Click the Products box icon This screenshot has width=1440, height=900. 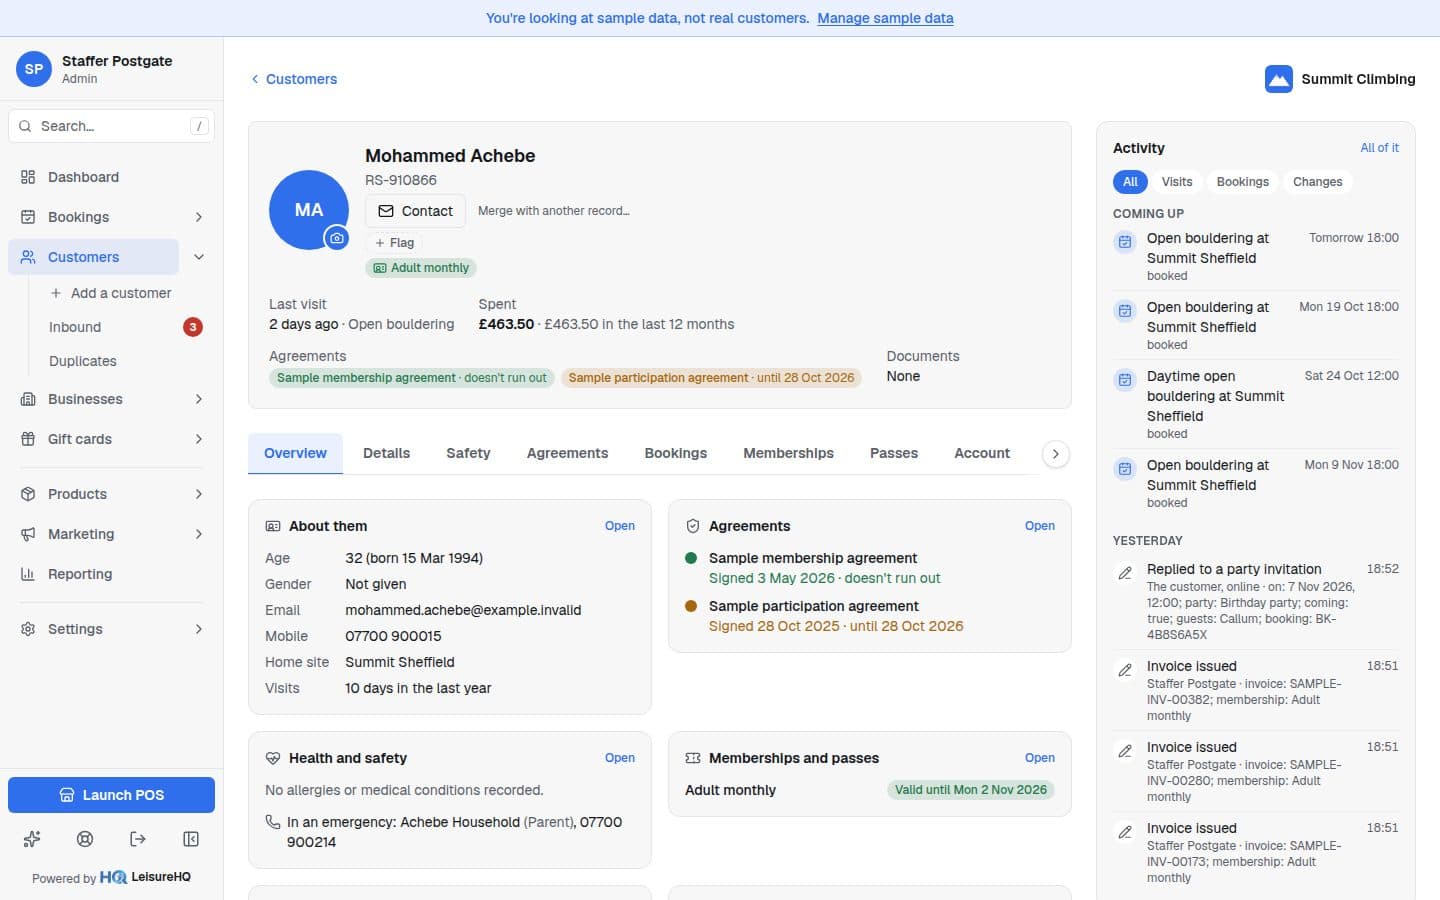(x=28, y=494)
